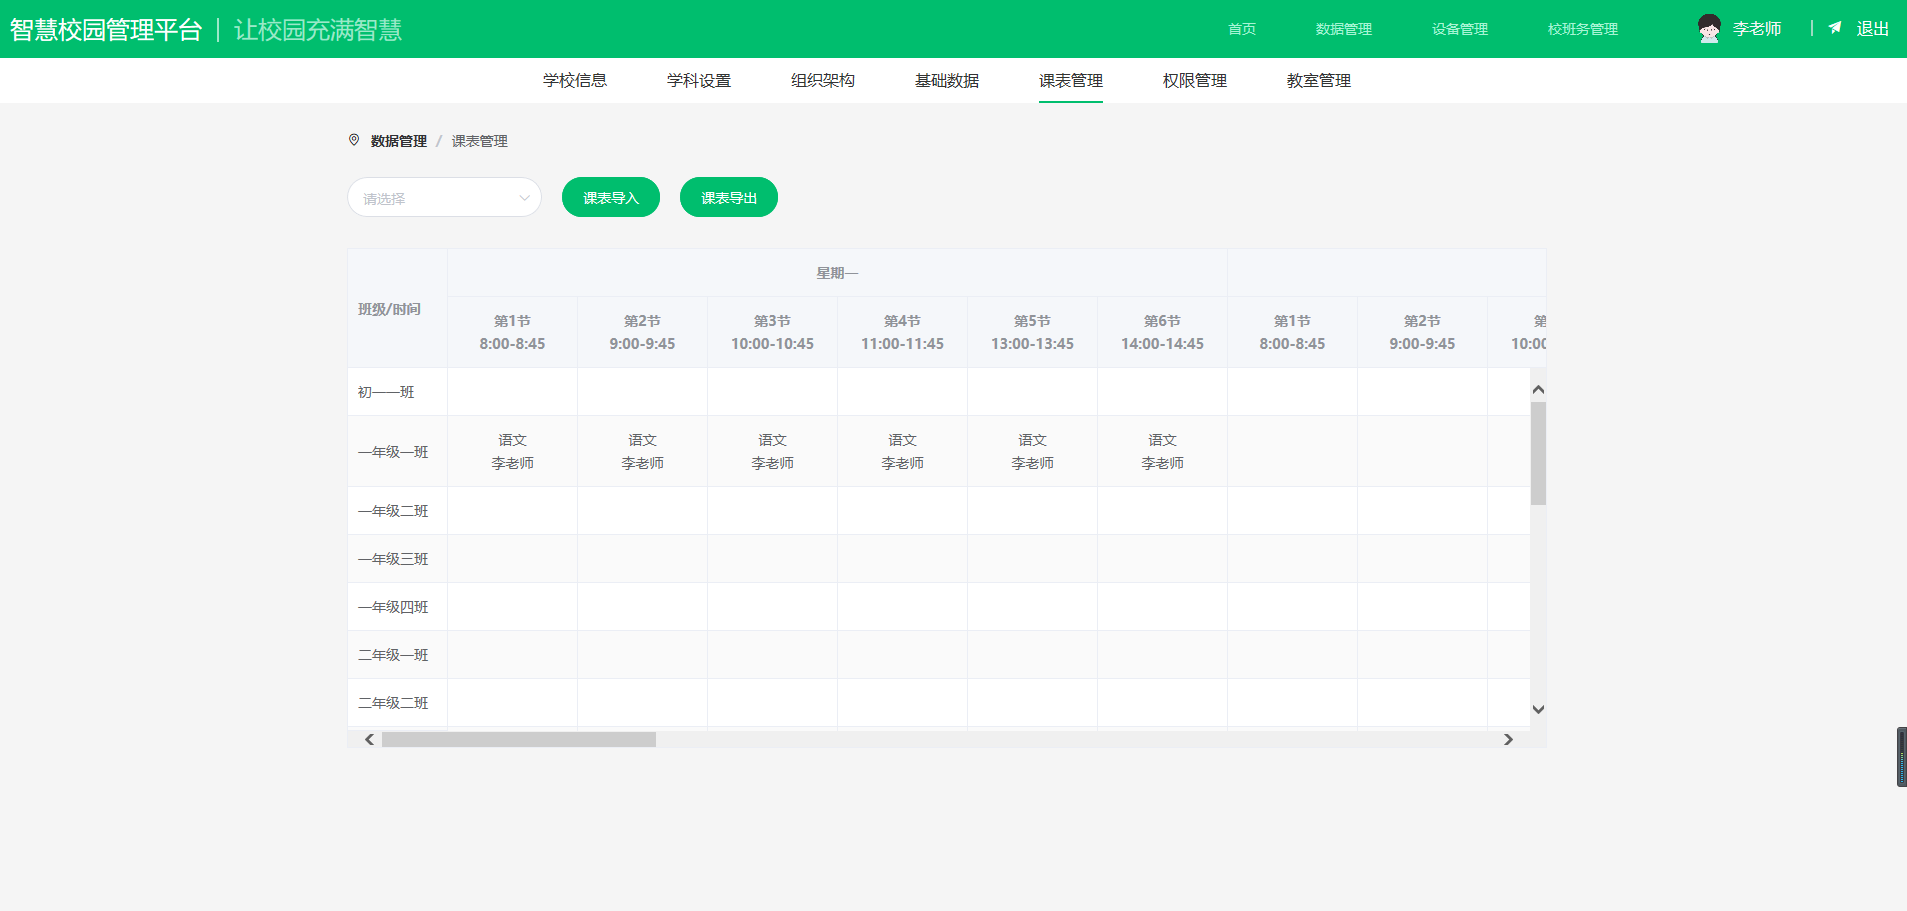Click the vertical table scrollbar thumb
This screenshot has width=1907, height=911.
click(1538, 454)
